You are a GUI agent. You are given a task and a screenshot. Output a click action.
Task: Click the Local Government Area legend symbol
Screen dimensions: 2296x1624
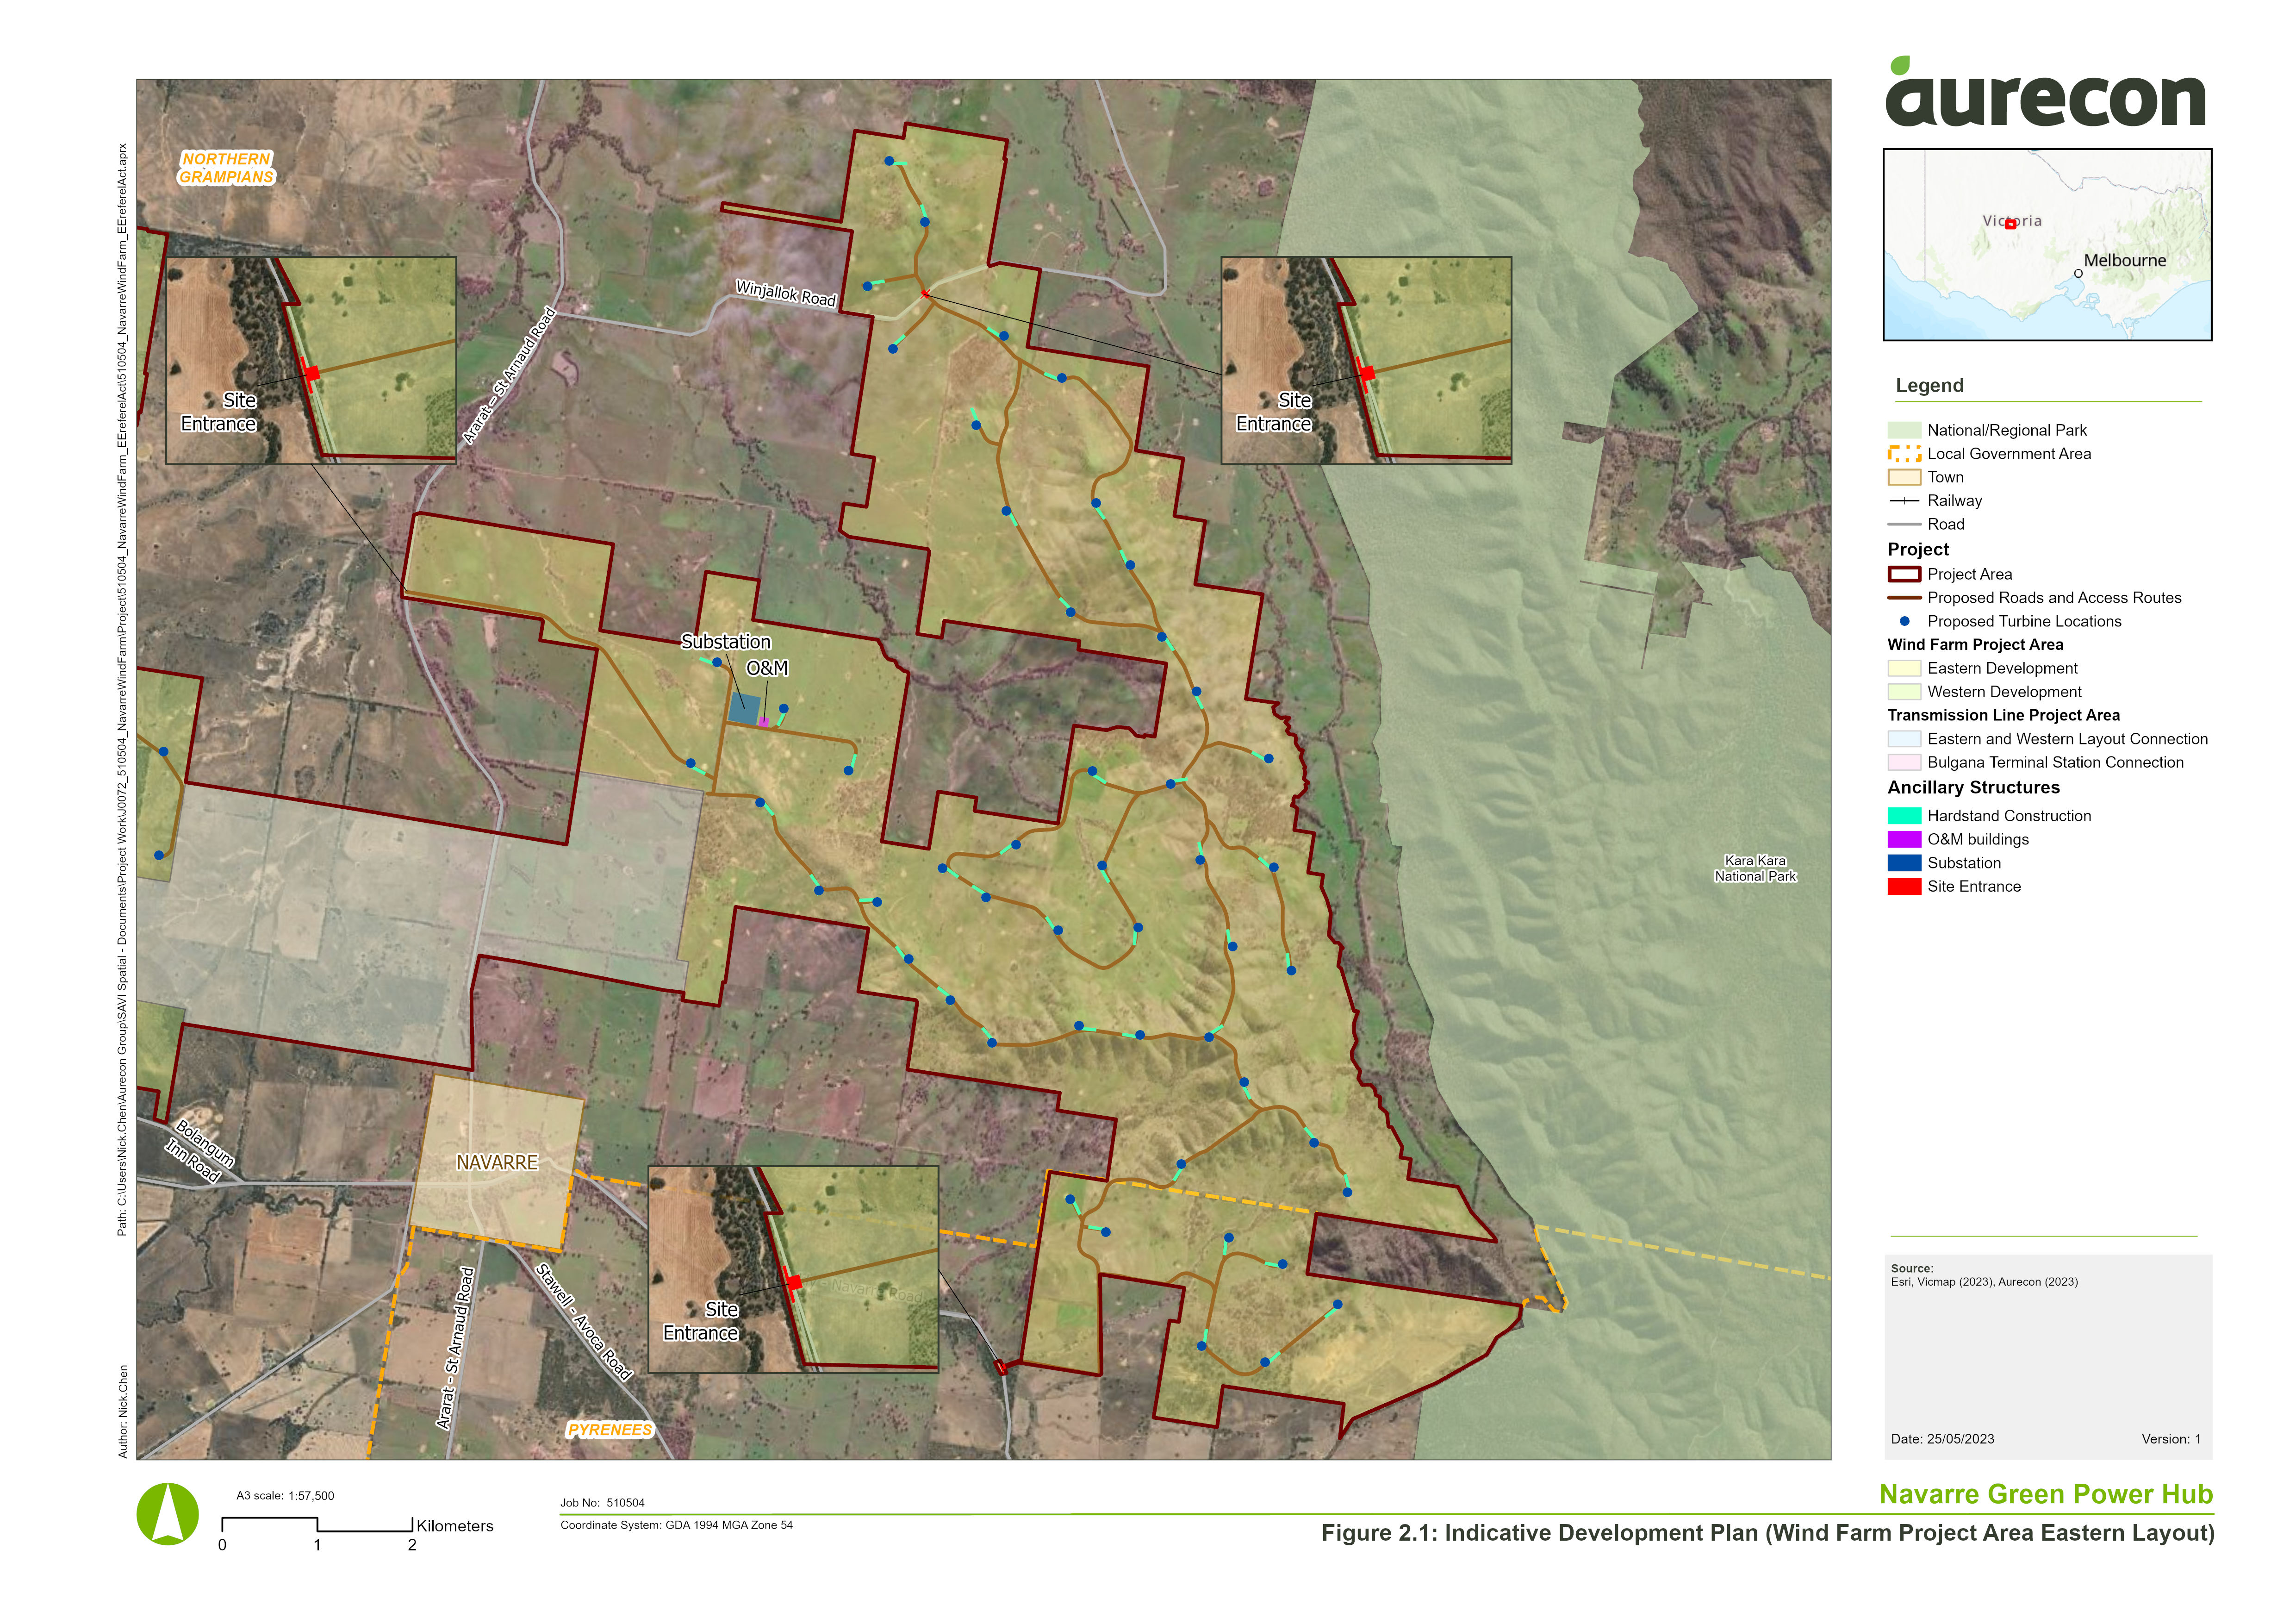(x=1904, y=454)
